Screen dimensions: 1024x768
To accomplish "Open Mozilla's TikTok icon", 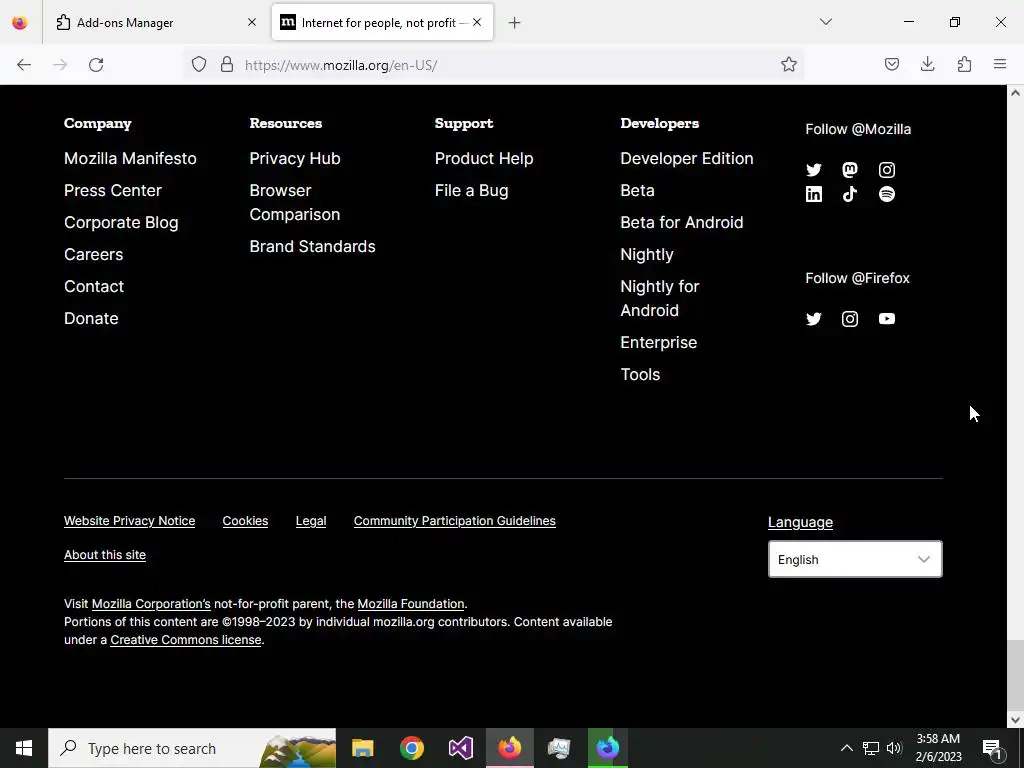I will (850, 194).
